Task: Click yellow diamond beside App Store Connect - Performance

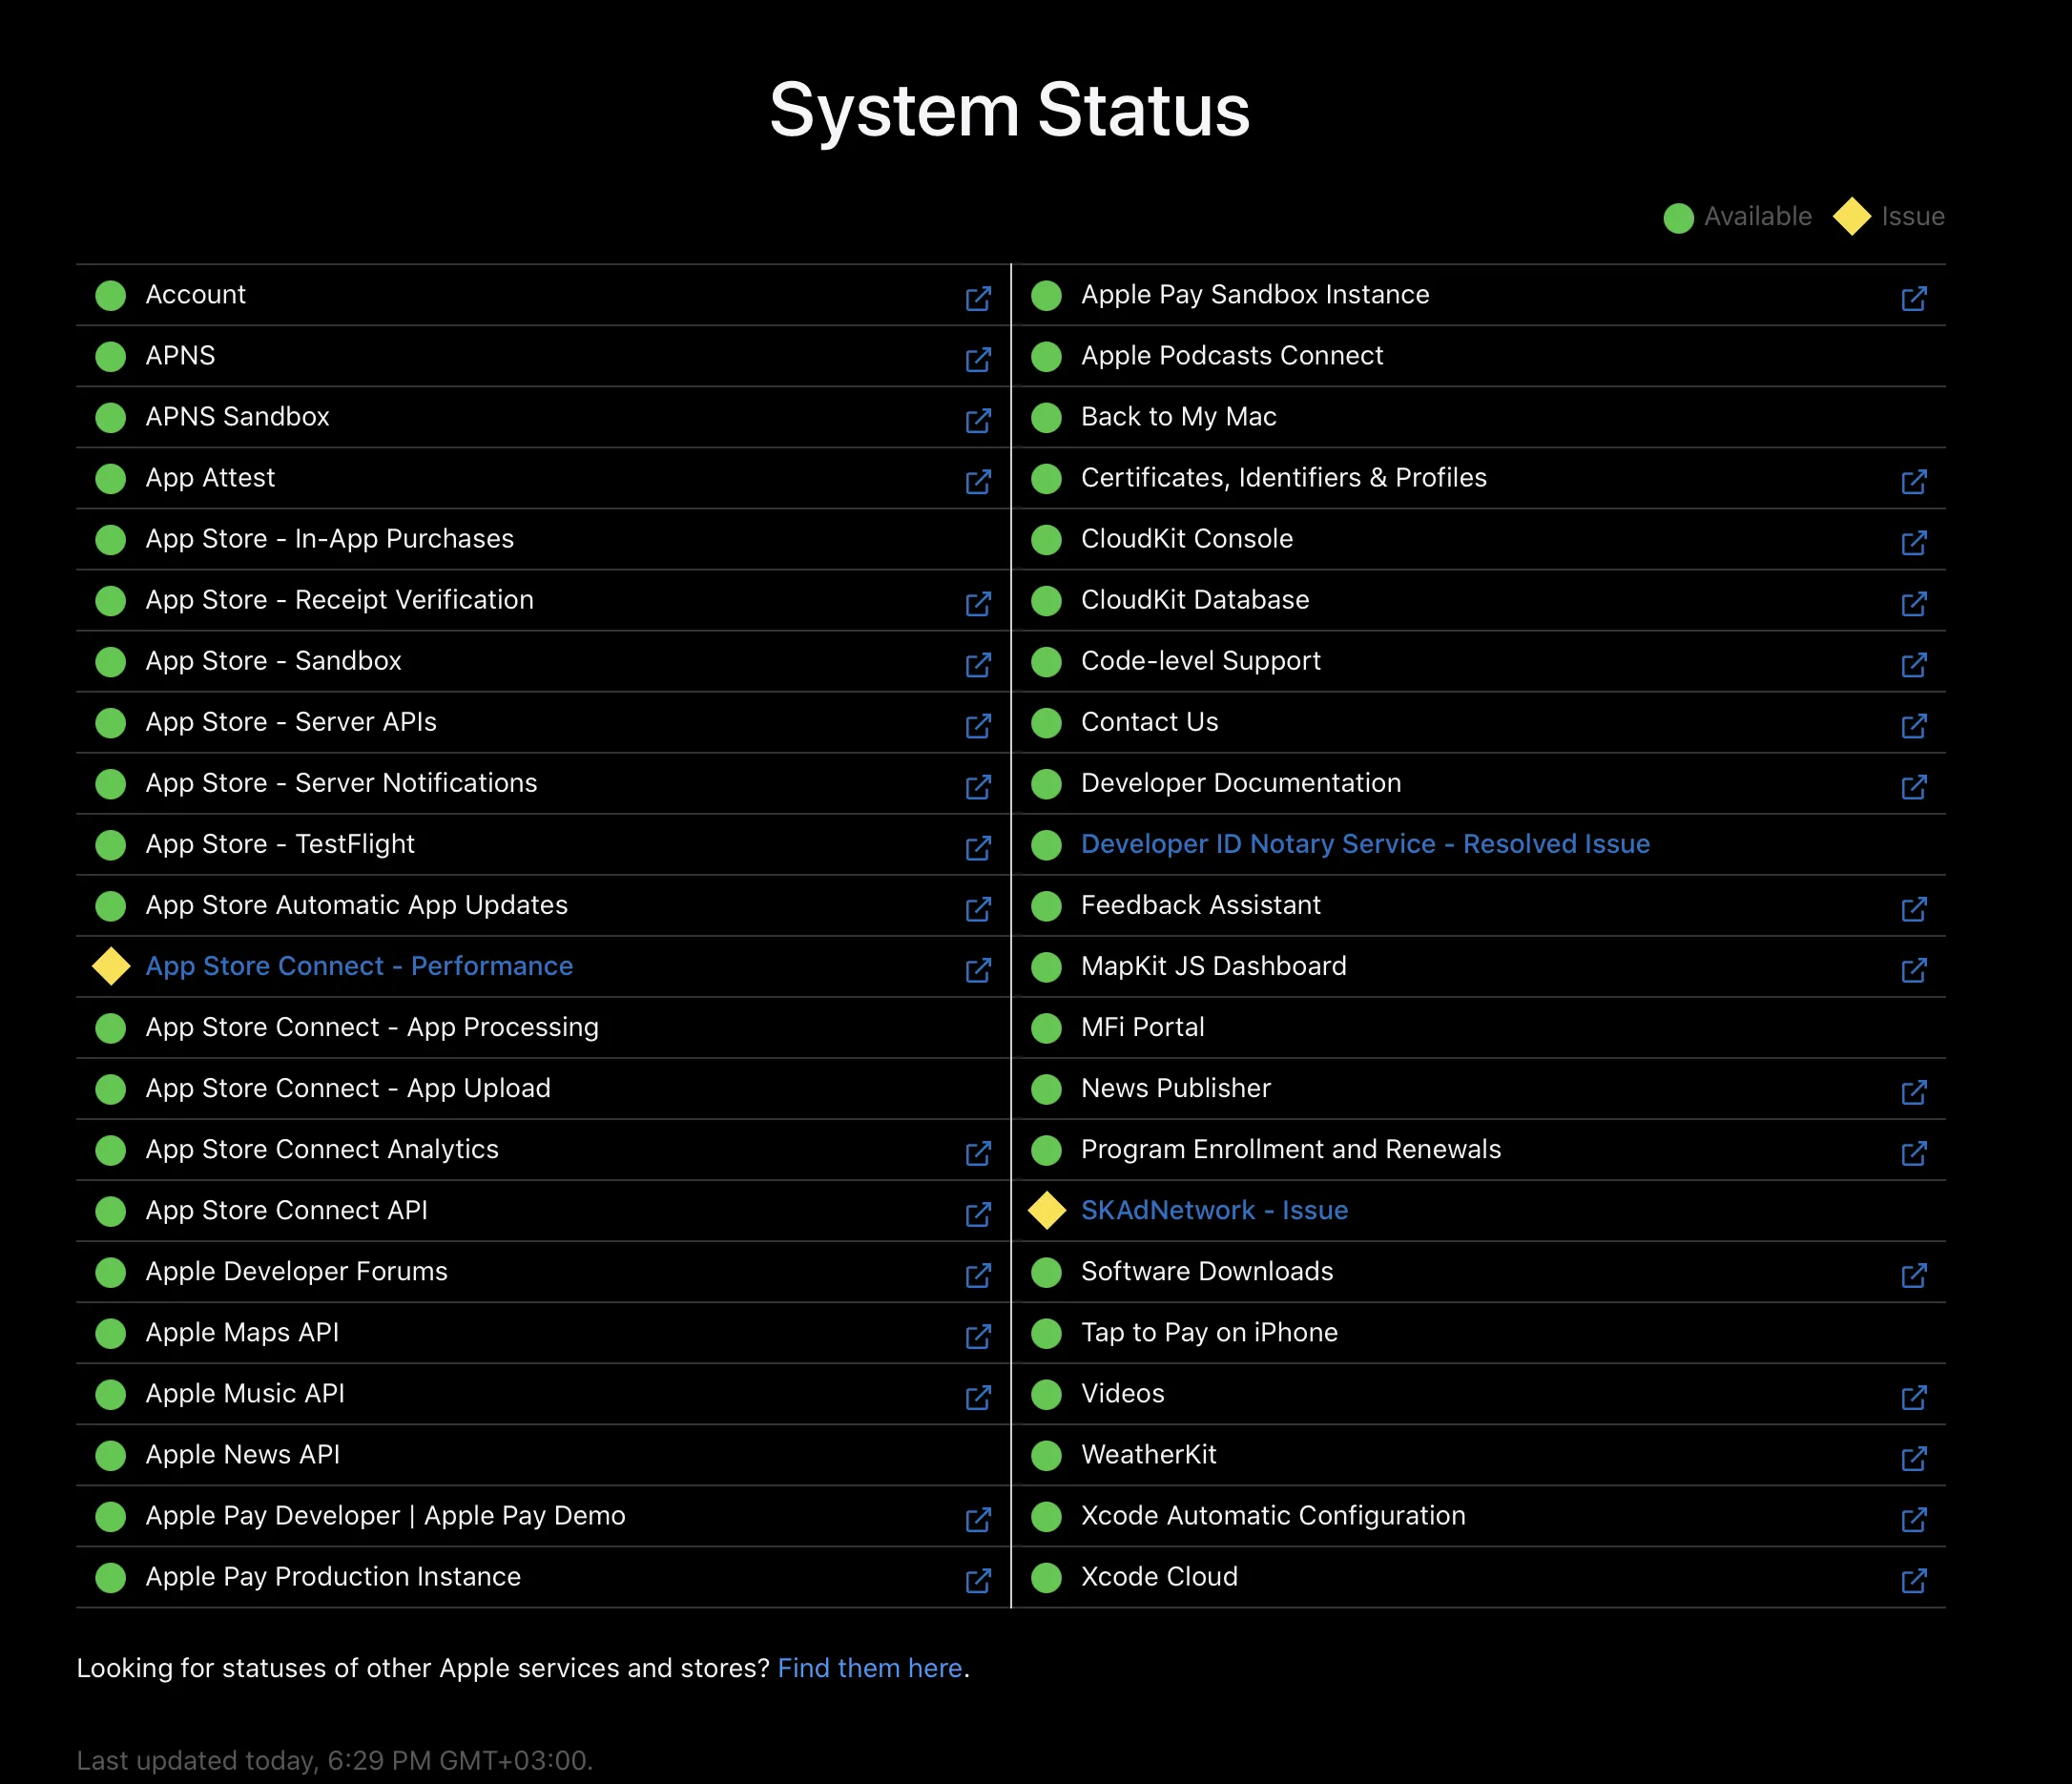Action: coord(111,966)
